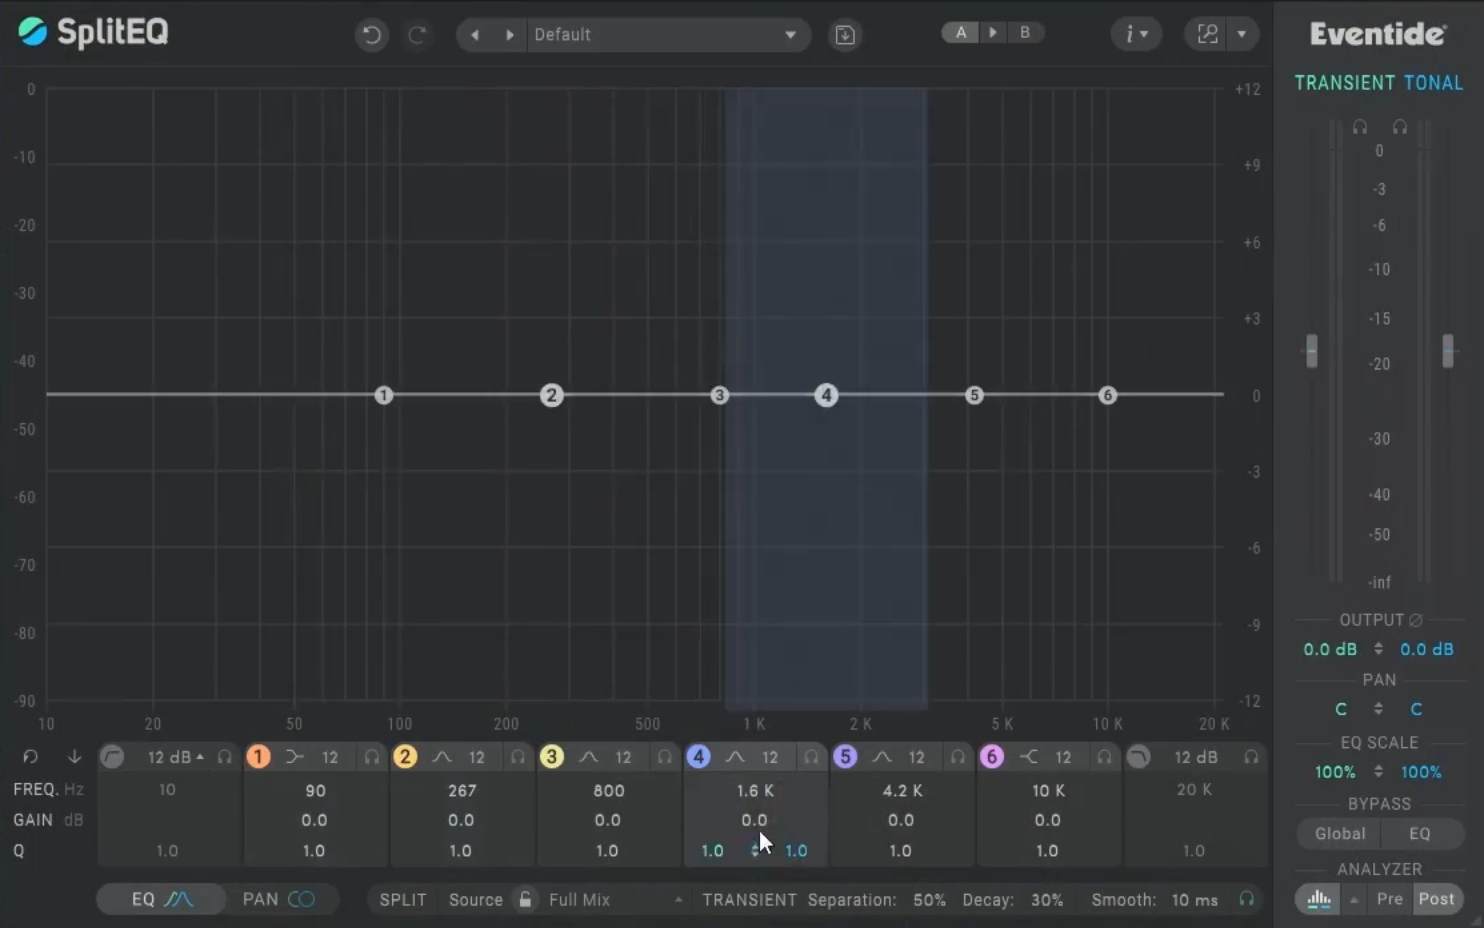Image resolution: width=1484 pixels, height=928 pixels.
Task: Open the Full Mix source dropdown
Action: (615, 899)
